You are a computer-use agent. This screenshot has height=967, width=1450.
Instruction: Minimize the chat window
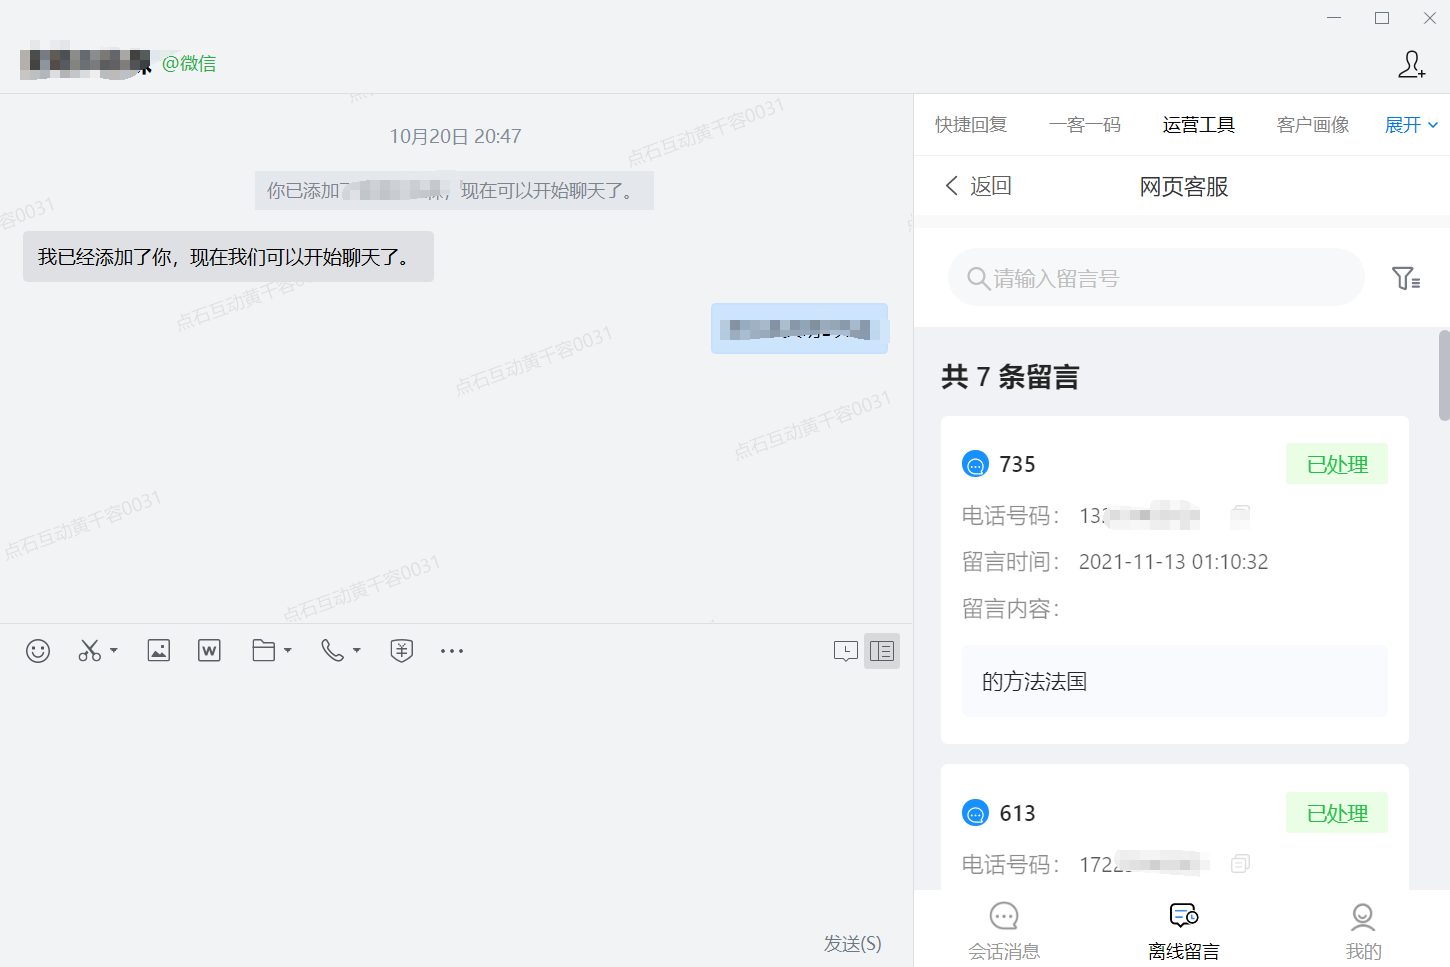(x=1334, y=18)
